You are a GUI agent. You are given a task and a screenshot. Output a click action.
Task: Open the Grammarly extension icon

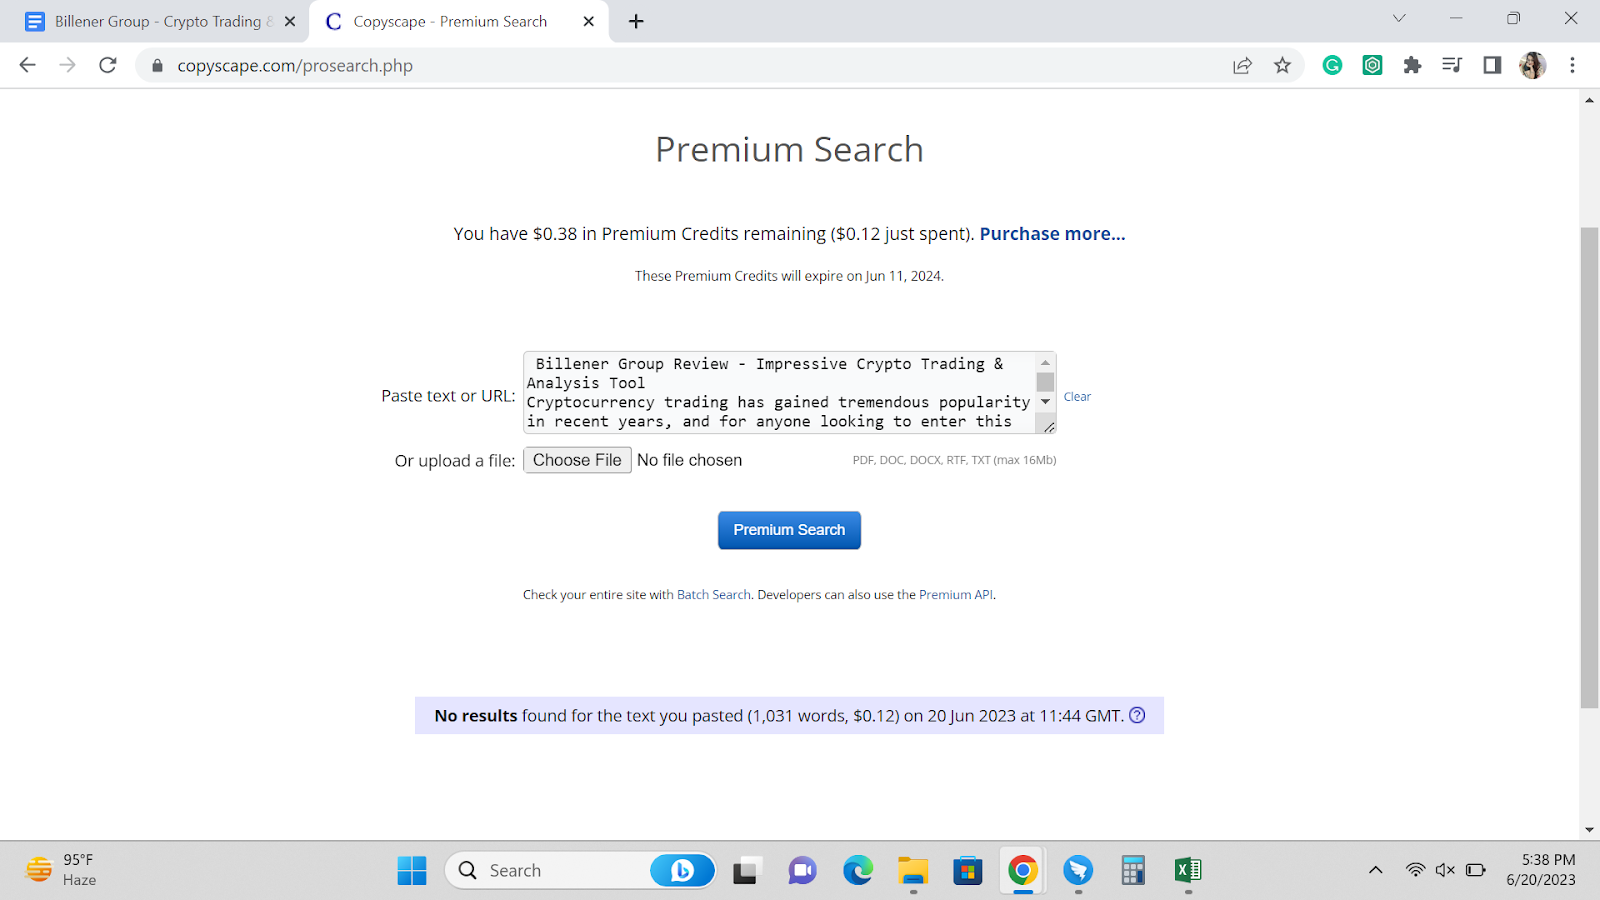[1332, 65]
